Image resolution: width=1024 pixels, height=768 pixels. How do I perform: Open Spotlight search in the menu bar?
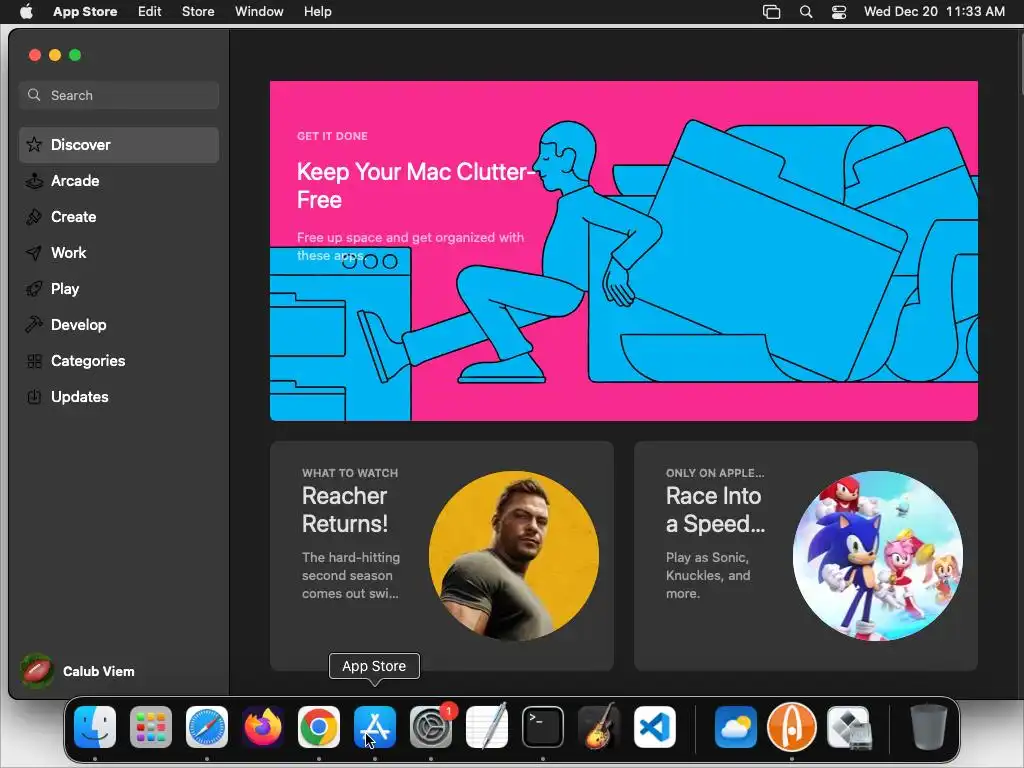pyautogui.click(x=806, y=12)
